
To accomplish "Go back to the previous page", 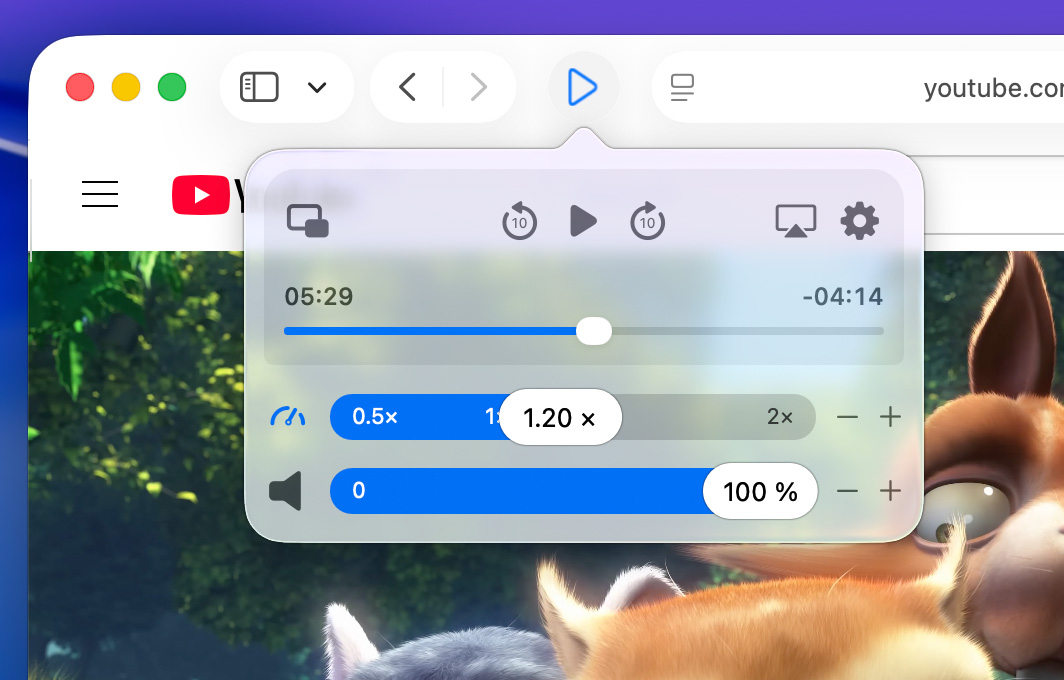I will pos(407,87).
